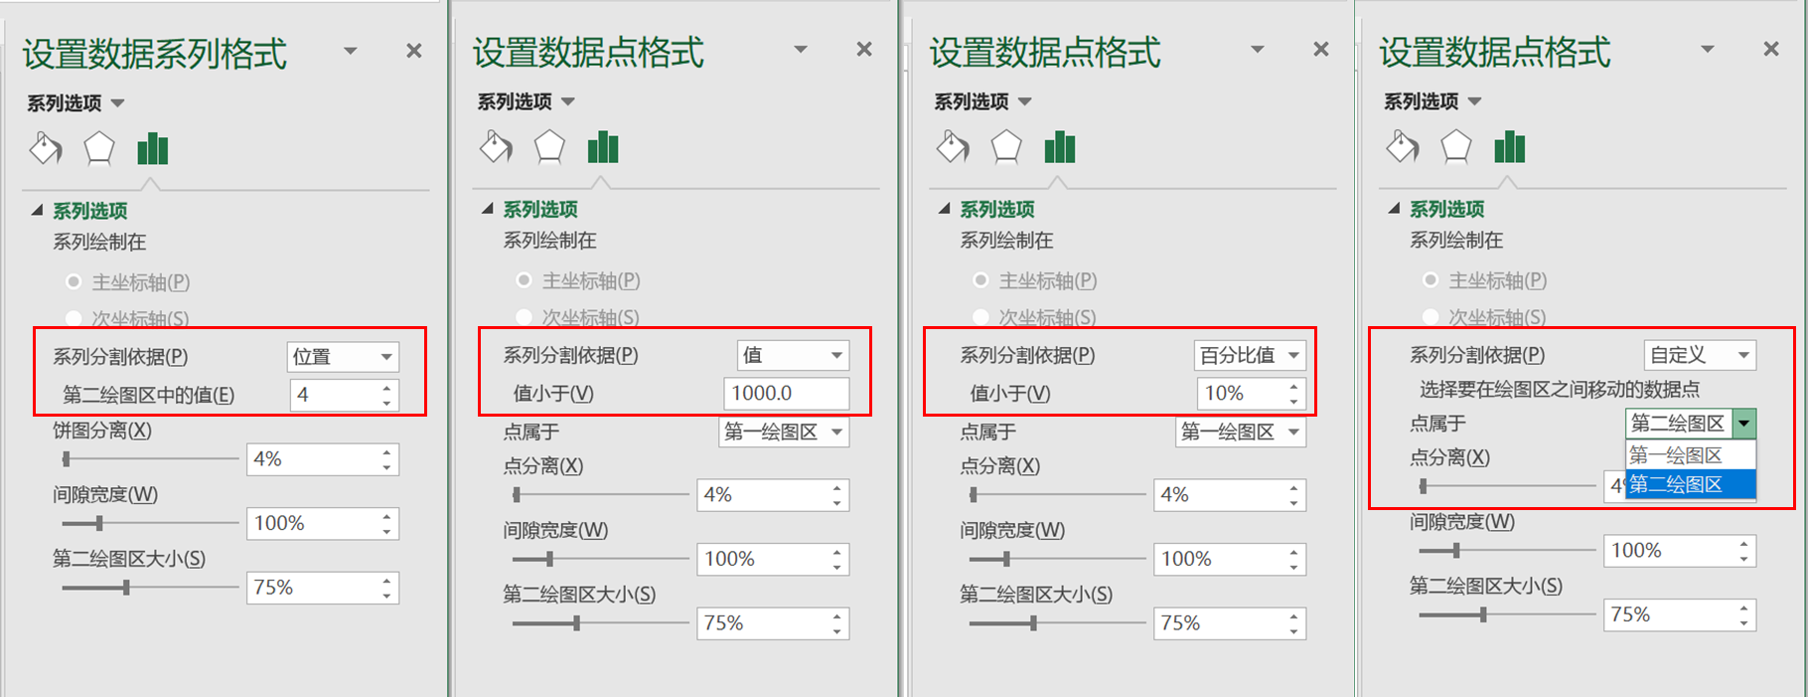Choose 第一绘图区 from the open dropdown list
Viewport: 1808px width, 697px height.
[1690, 456]
